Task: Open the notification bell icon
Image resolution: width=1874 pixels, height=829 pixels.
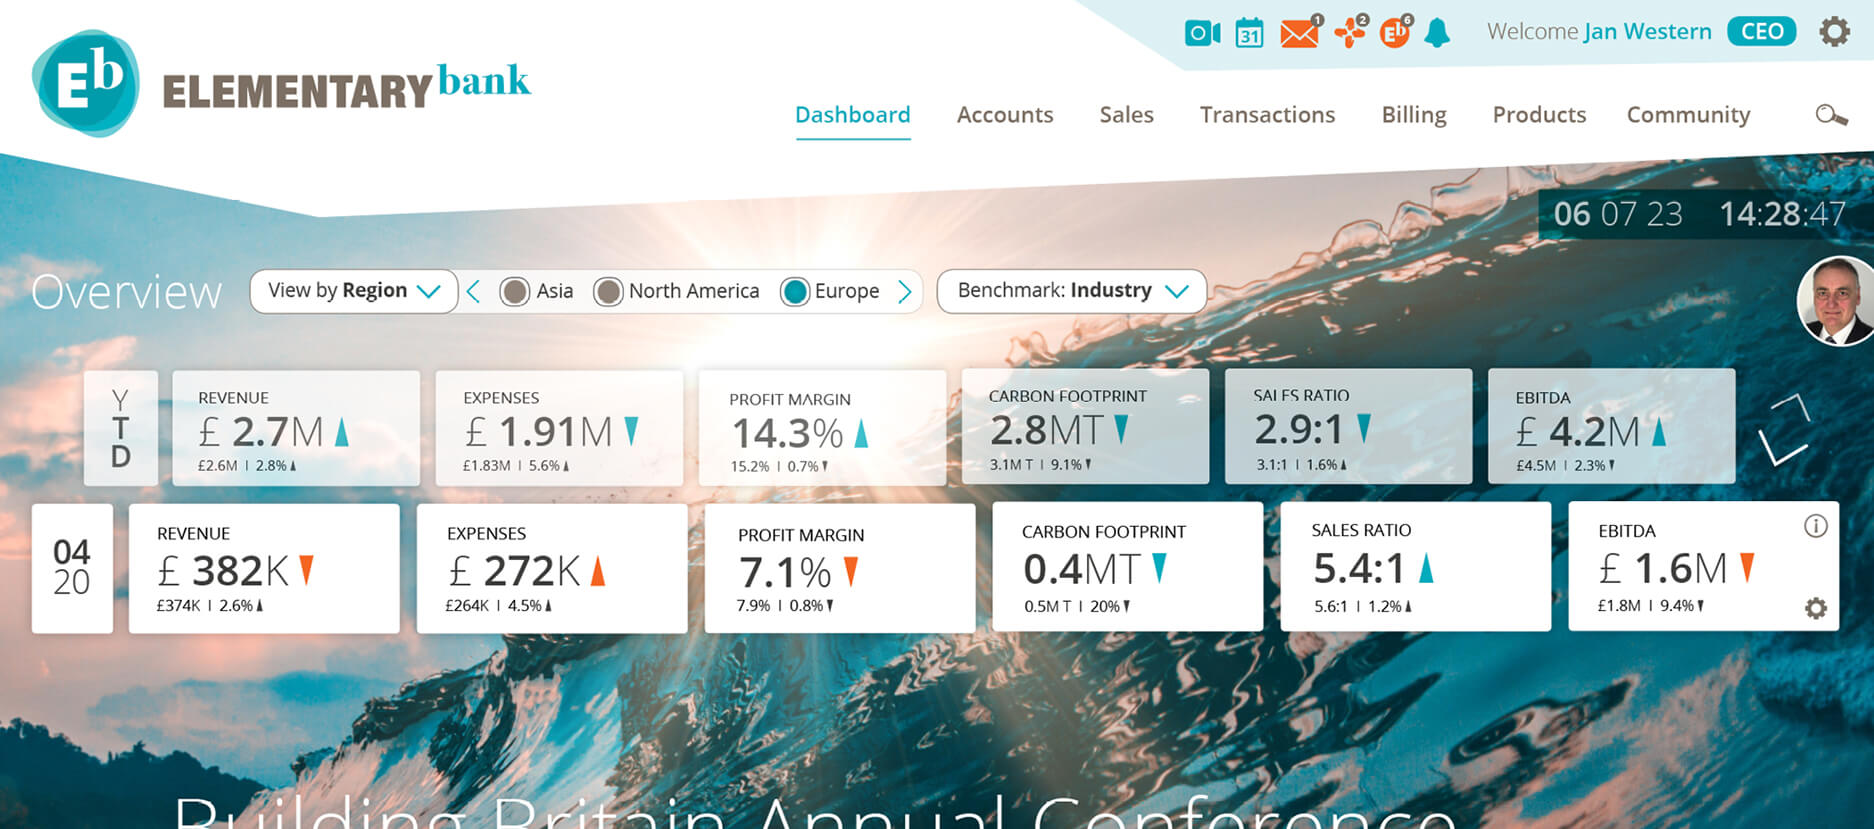Action: [x=1437, y=33]
